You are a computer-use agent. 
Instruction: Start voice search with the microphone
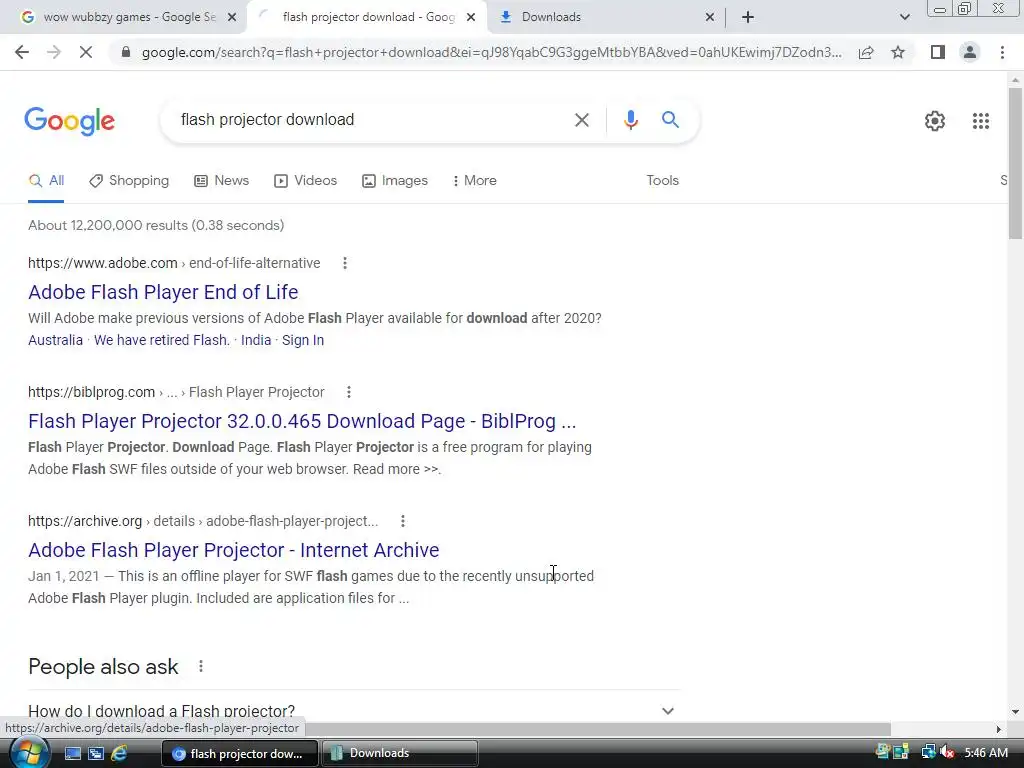[x=630, y=120]
